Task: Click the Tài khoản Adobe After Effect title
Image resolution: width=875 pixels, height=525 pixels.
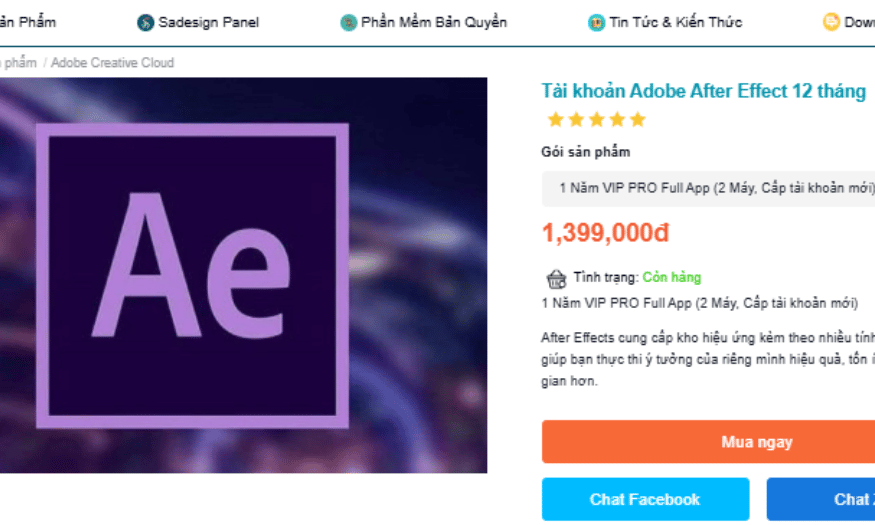Action: point(703,91)
